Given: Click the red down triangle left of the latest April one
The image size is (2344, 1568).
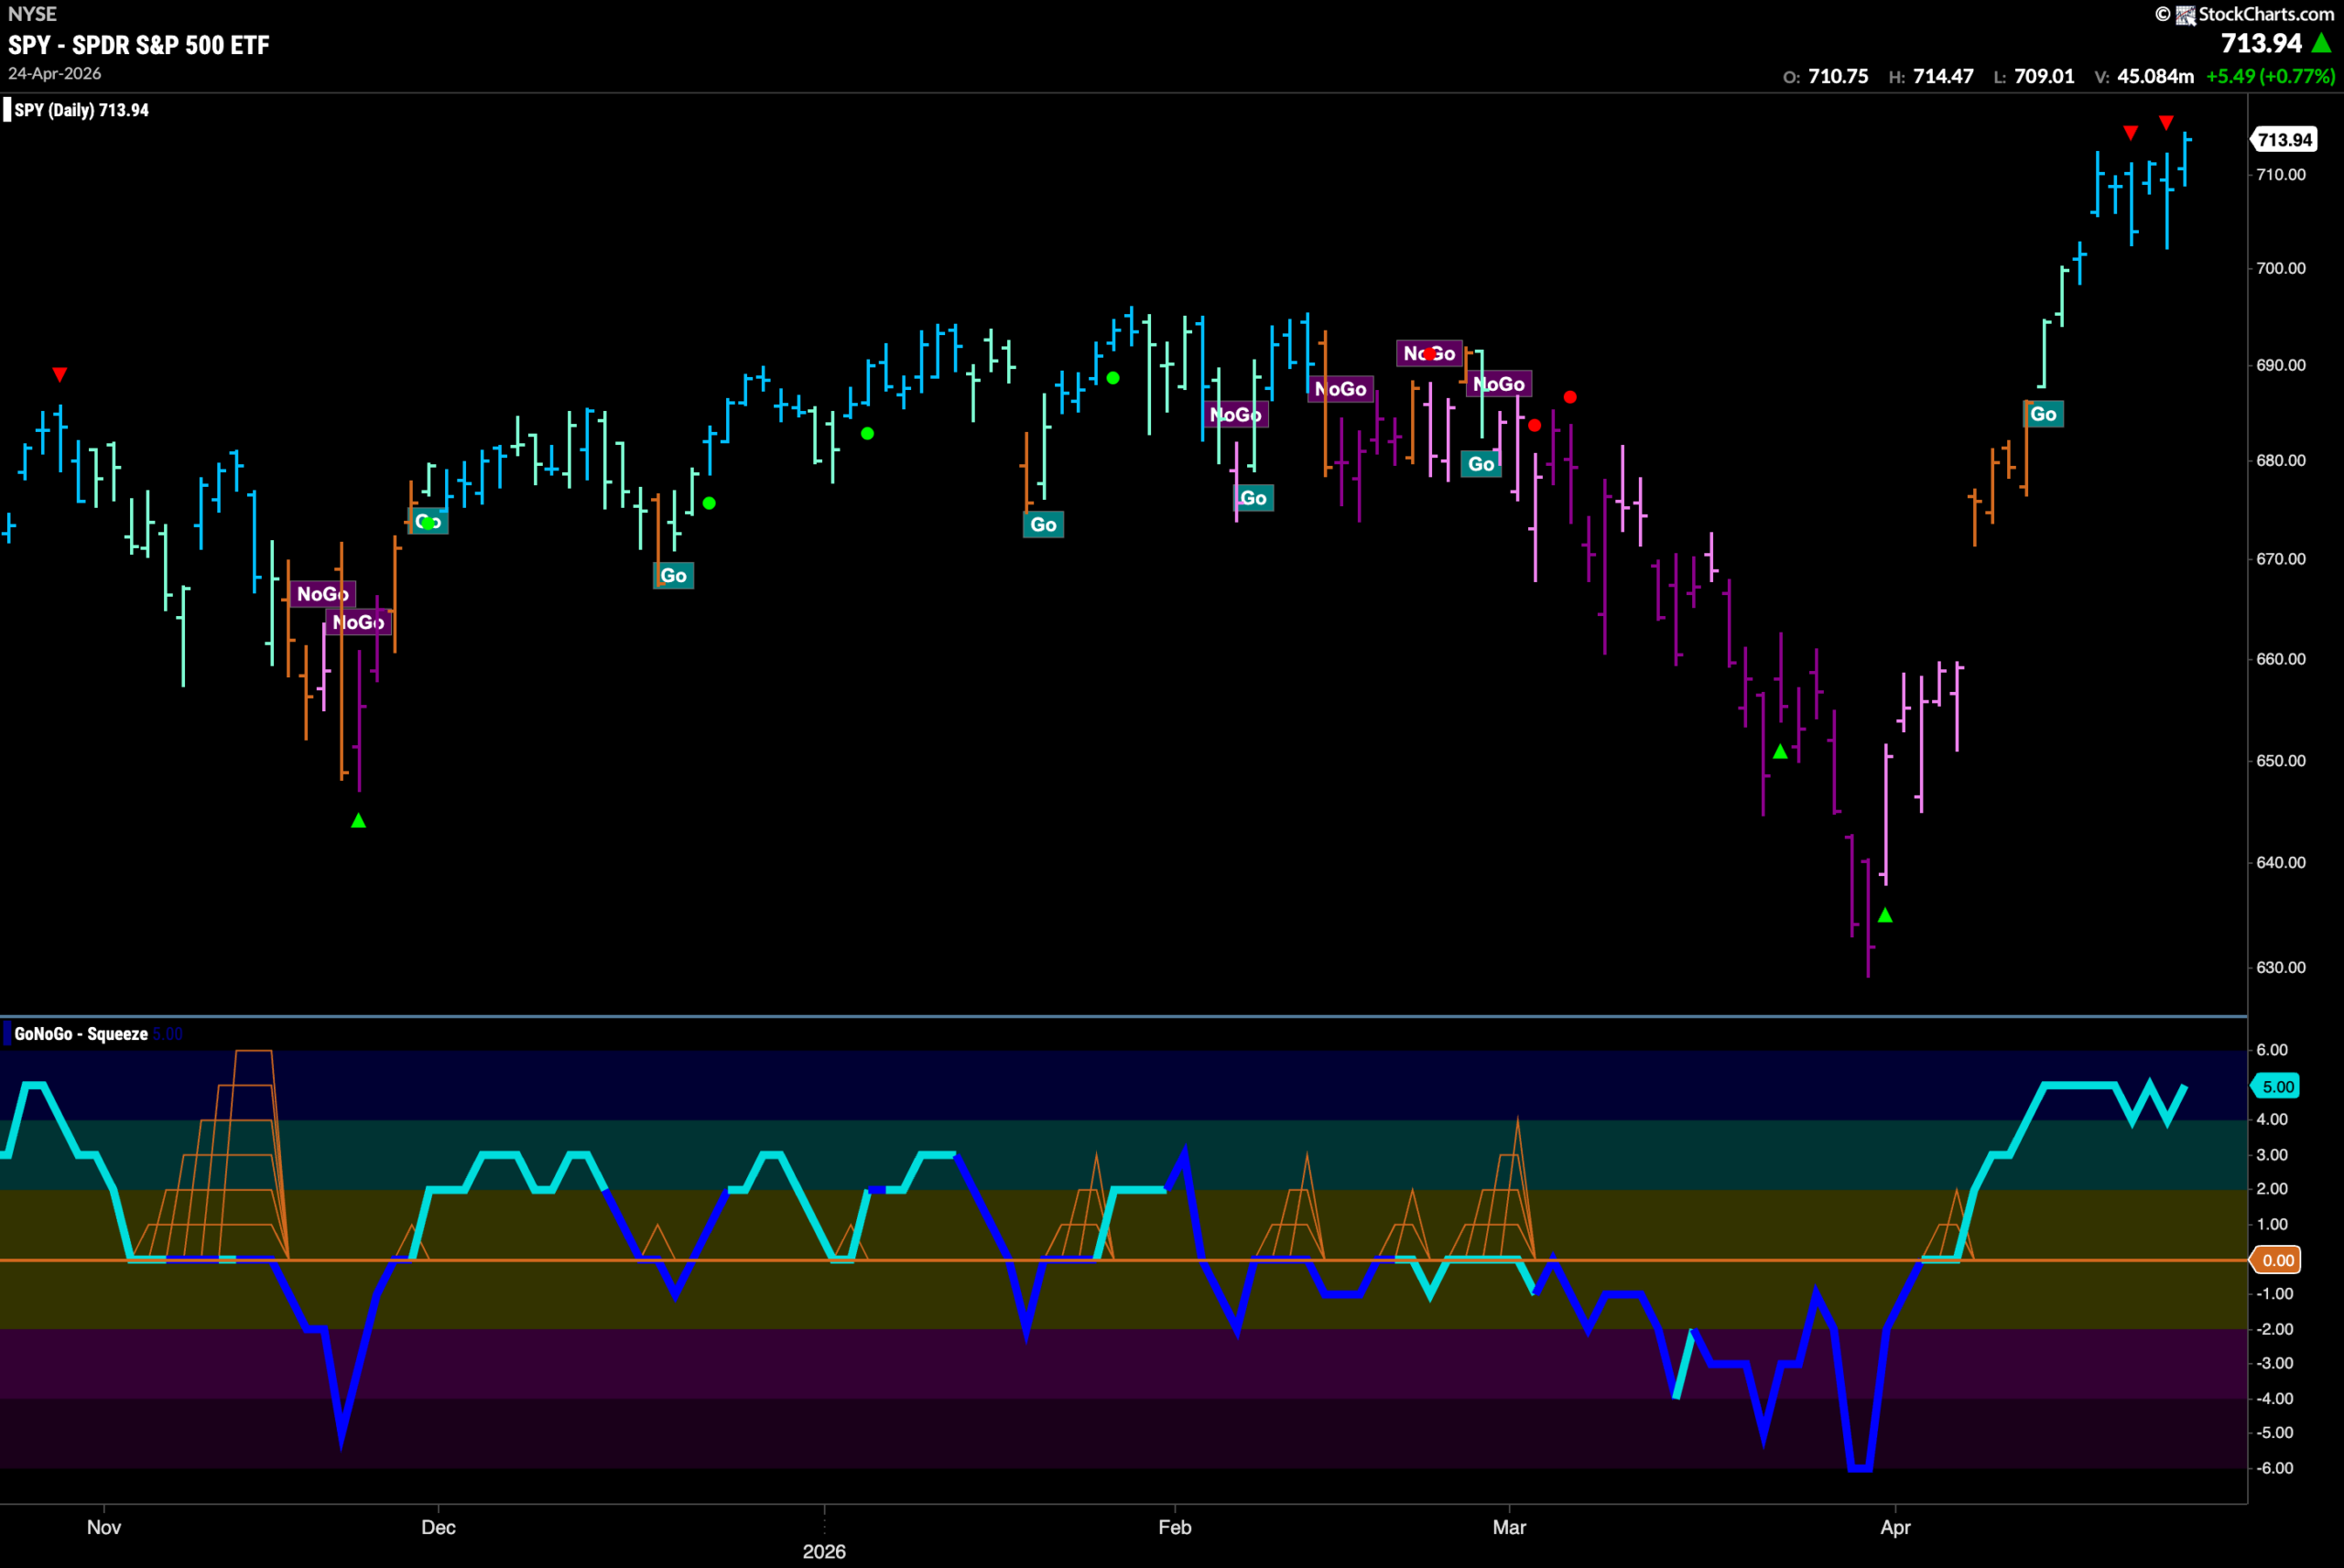Looking at the screenshot, I should (2131, 133).
